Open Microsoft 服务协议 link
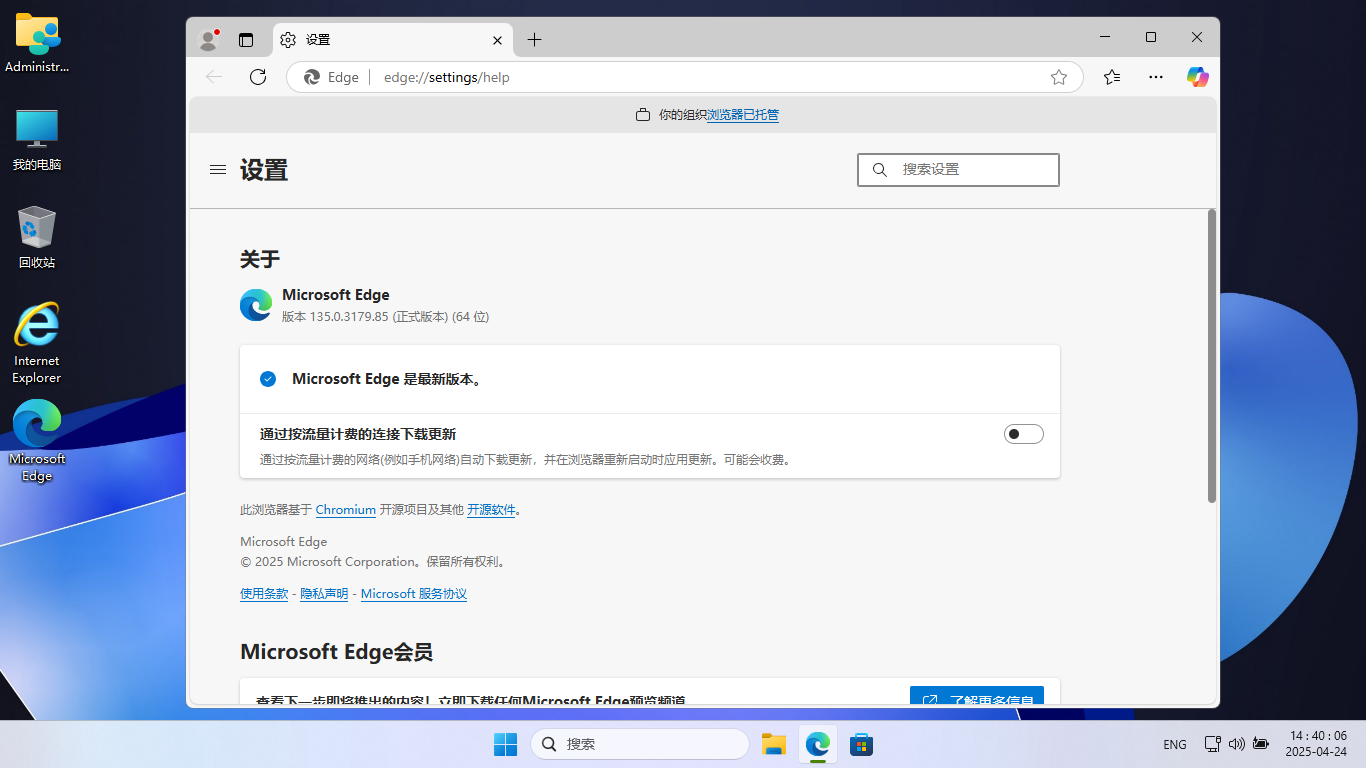The width and height of the screenshot is (1366, 768). point(414,594)
